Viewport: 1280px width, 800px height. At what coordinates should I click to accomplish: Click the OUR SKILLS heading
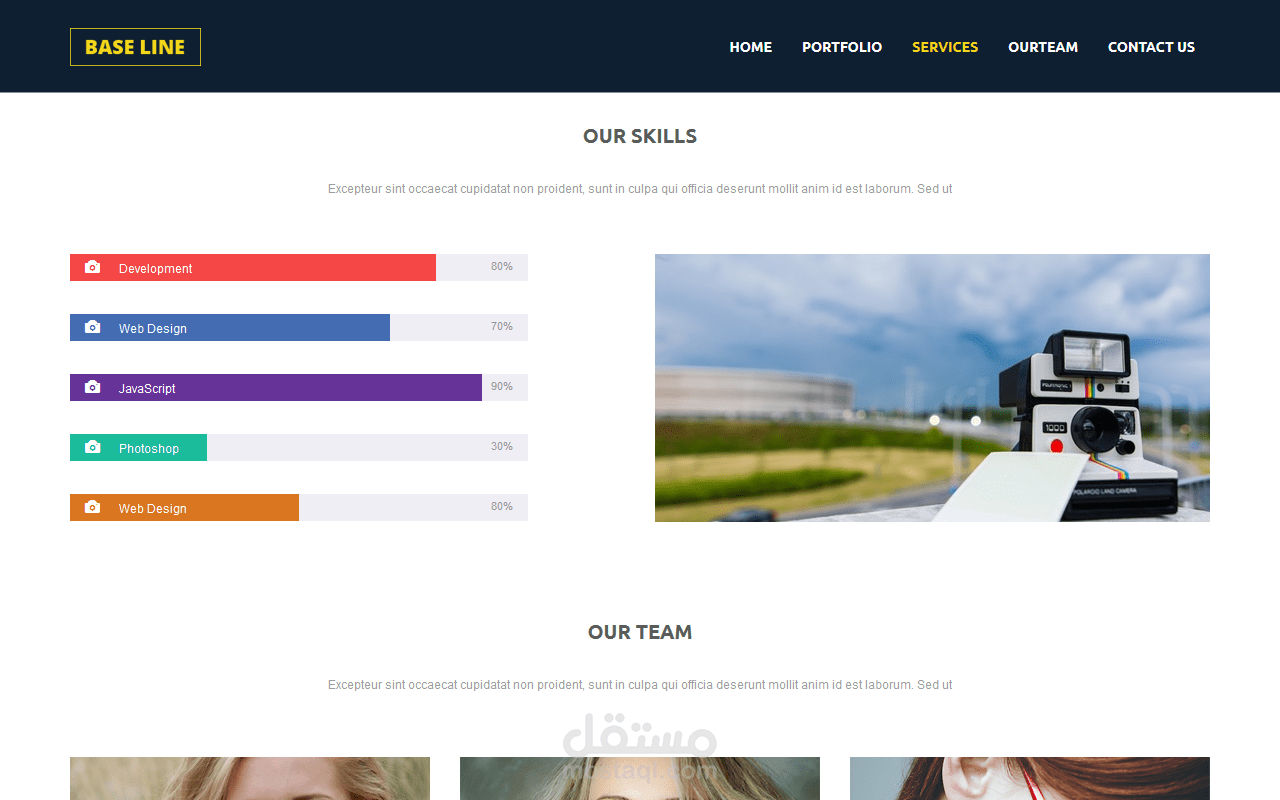click(x=640, y=136)
